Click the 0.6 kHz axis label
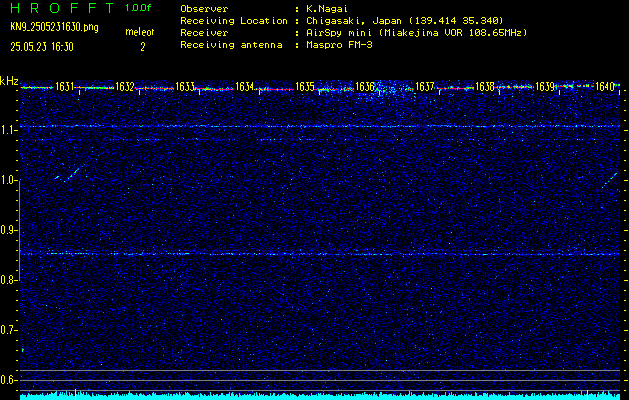 pos(9,380)
